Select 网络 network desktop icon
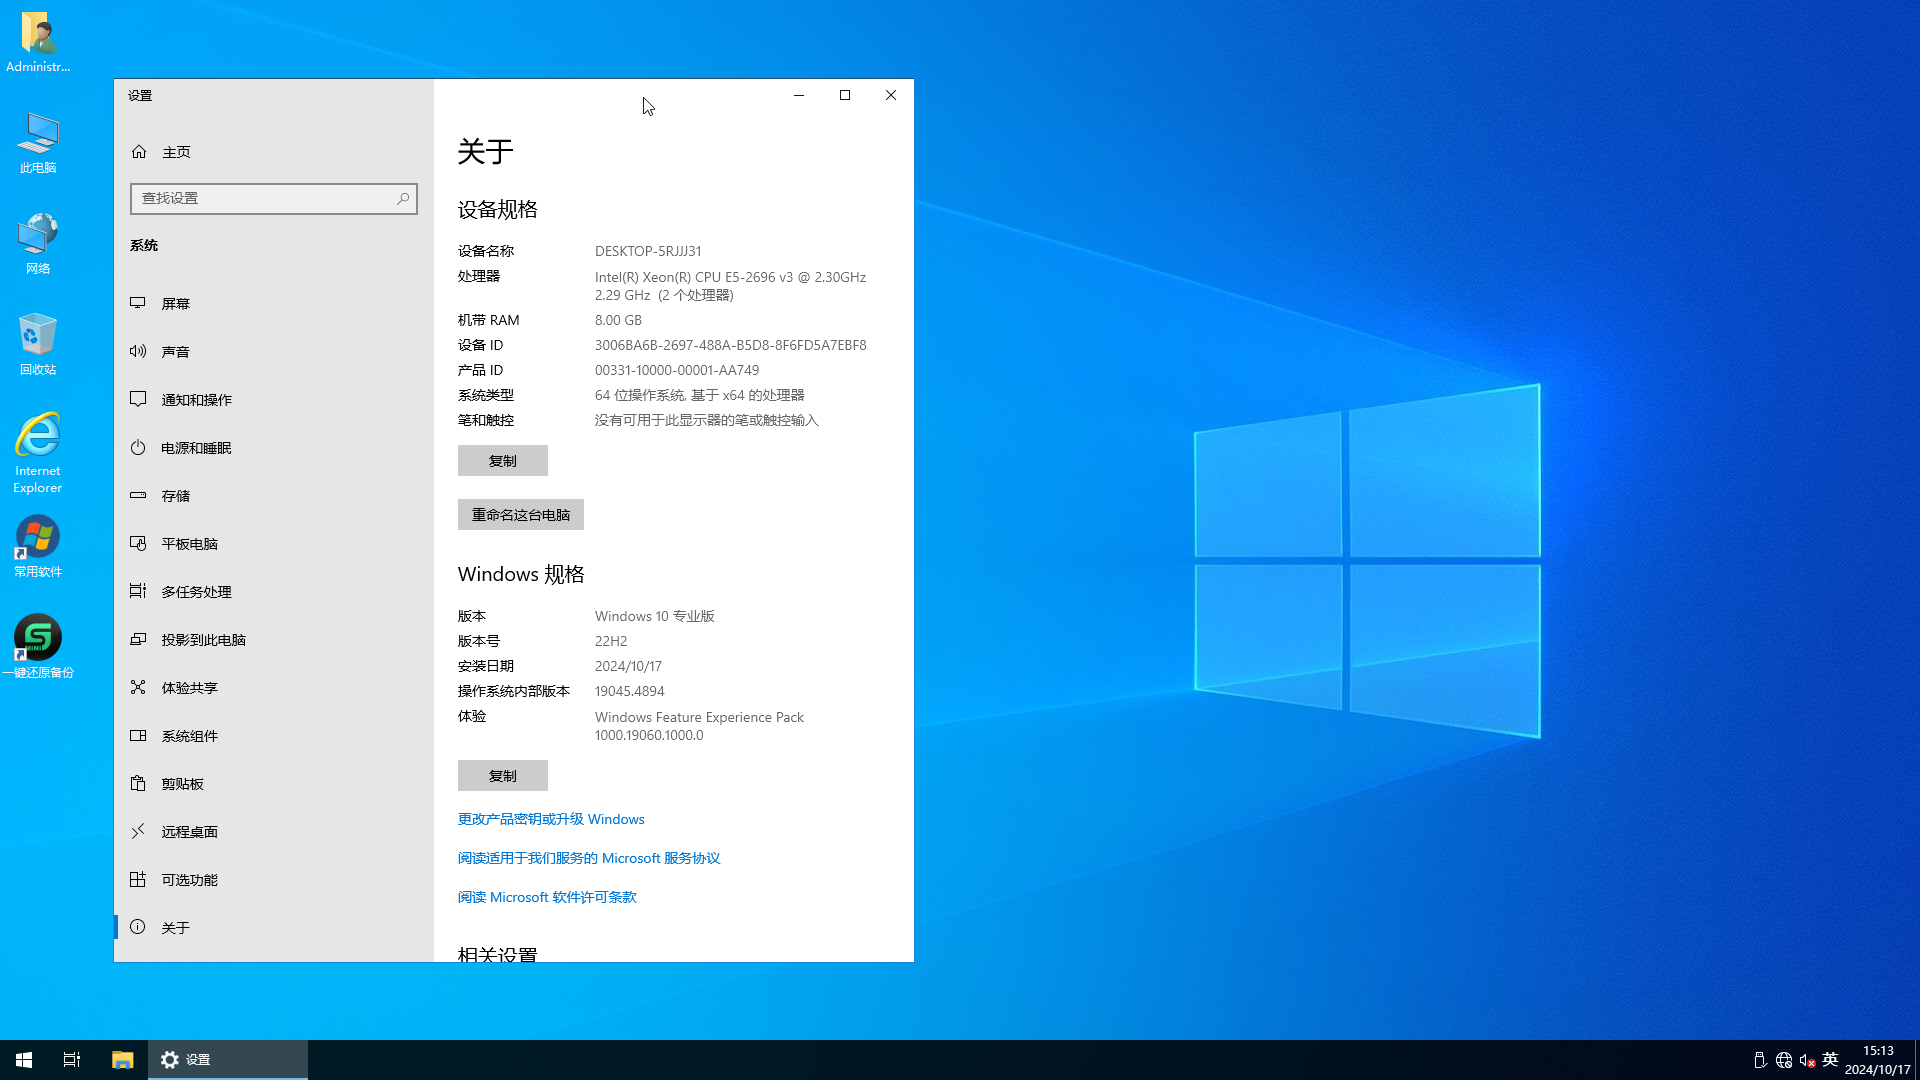The height and width of the screenshot is (1080, 1920). [x=38, y=244]
